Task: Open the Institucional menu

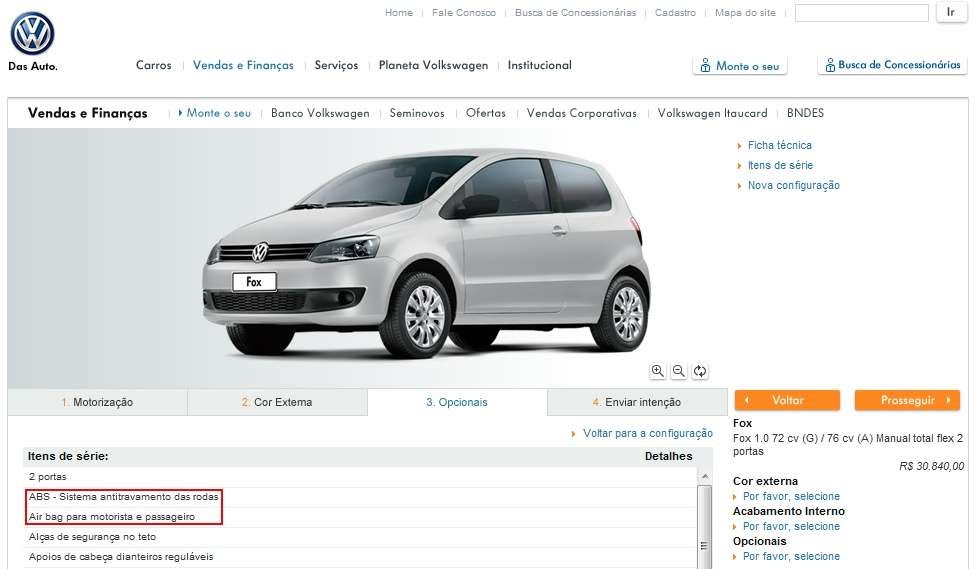Action: tap(540, 65)
